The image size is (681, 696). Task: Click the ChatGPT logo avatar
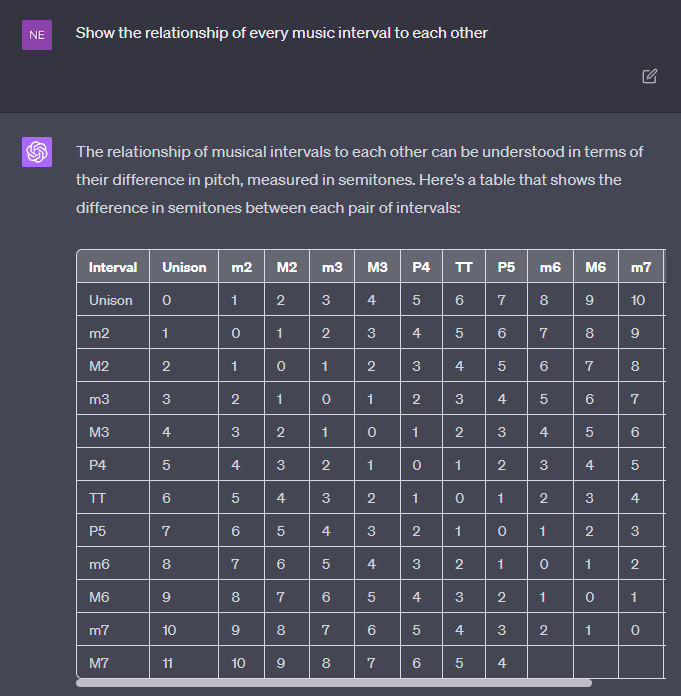coord(37,152)
